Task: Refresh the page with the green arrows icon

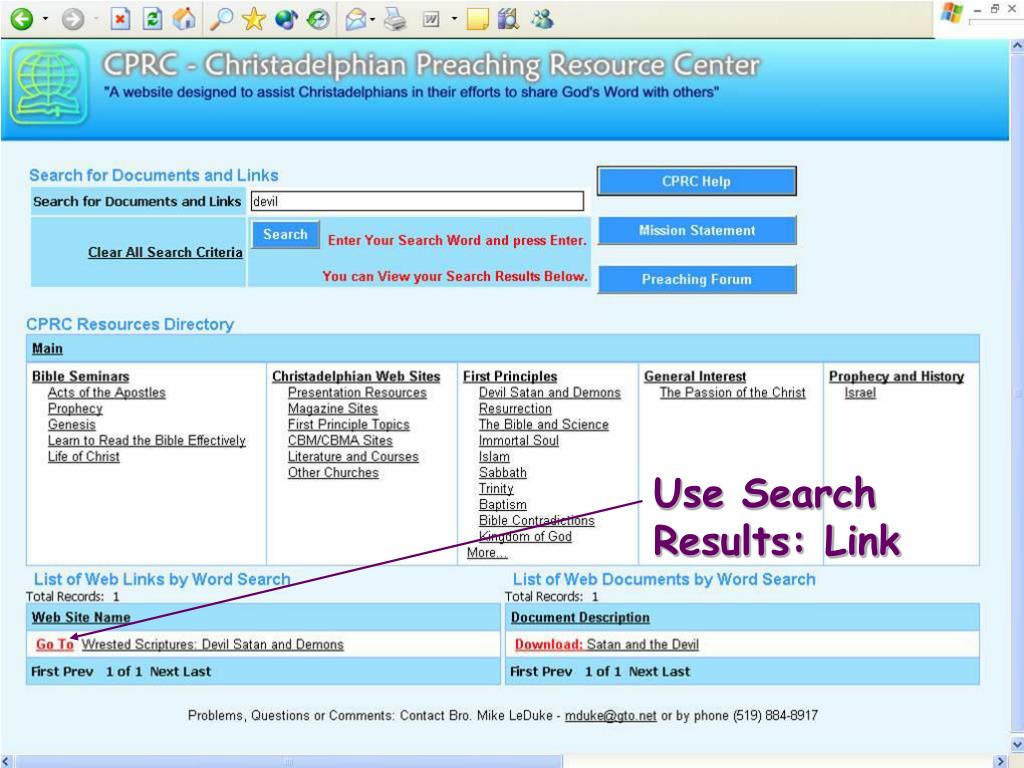Action: pos(152,19)
